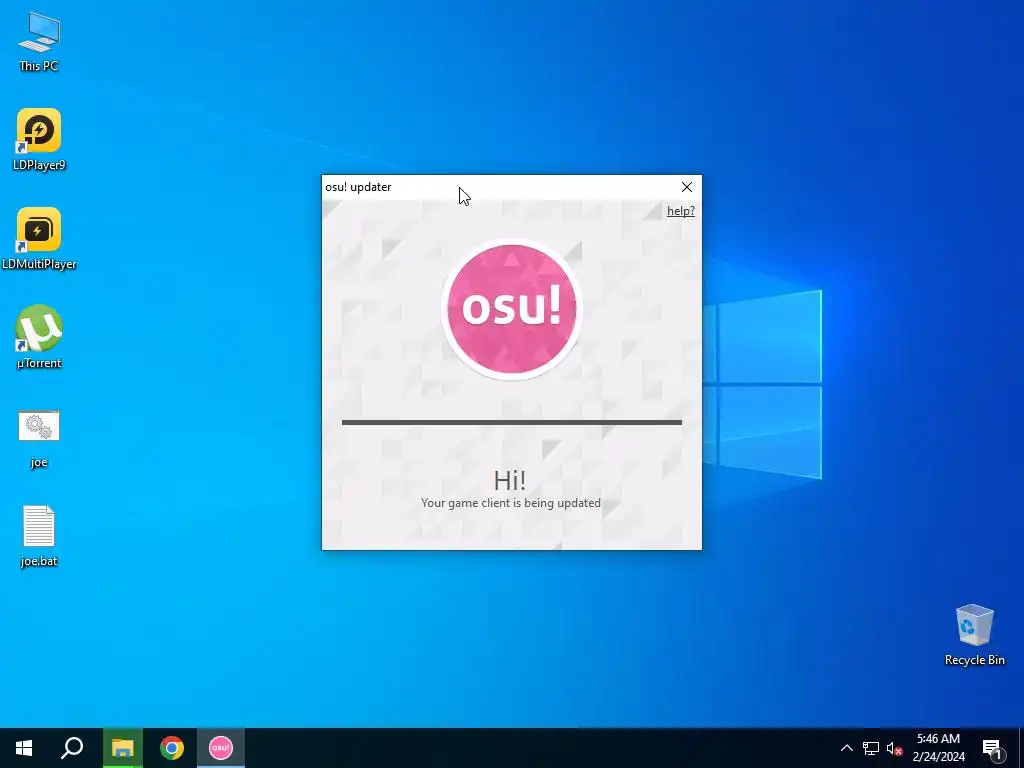Open File Explorer from the taskbar

[x=122, y=748]
